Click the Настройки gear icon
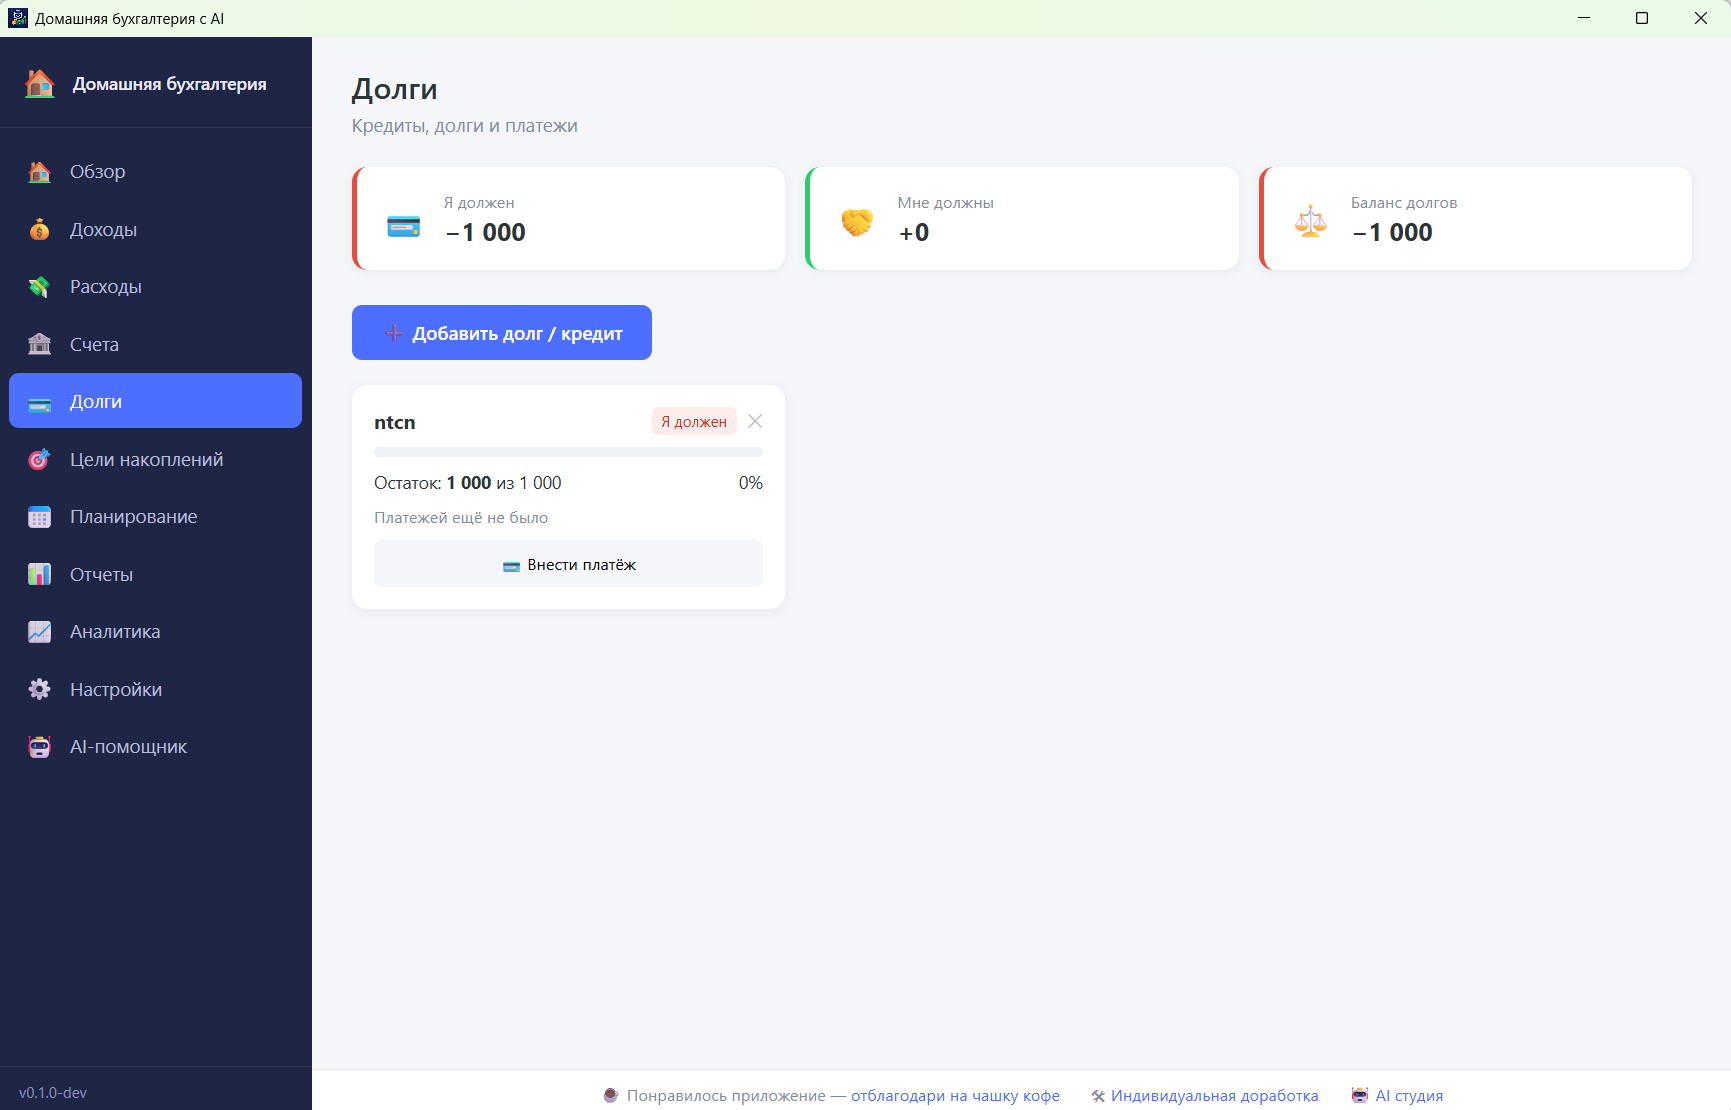The width and height of the screenshot is (1731, 1110). (39, 690)
